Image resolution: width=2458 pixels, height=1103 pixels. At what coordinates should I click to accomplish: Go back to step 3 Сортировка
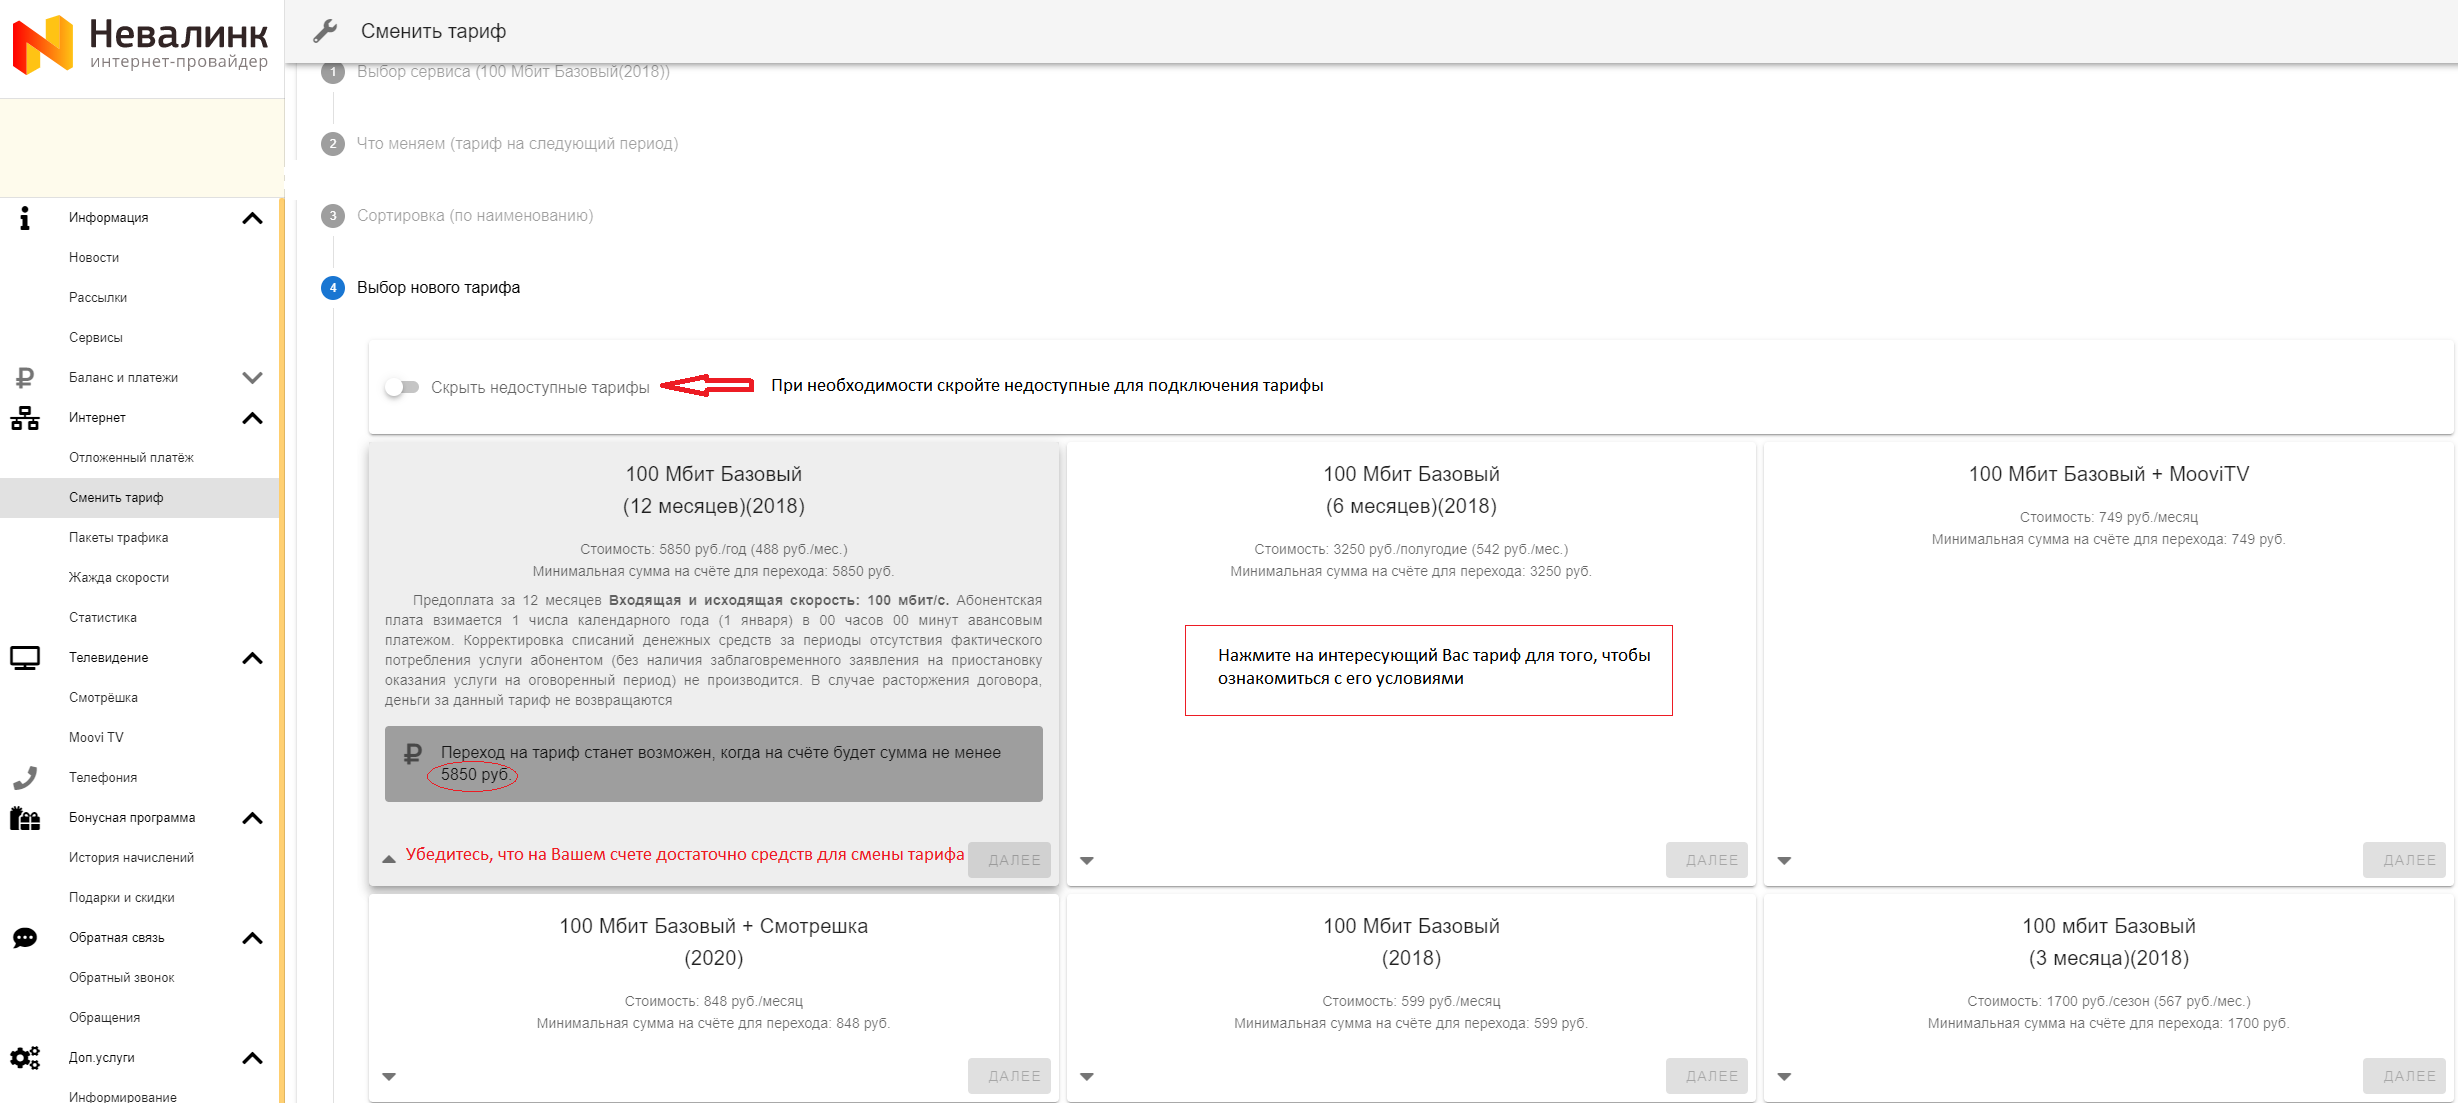(x=474, y=216)
